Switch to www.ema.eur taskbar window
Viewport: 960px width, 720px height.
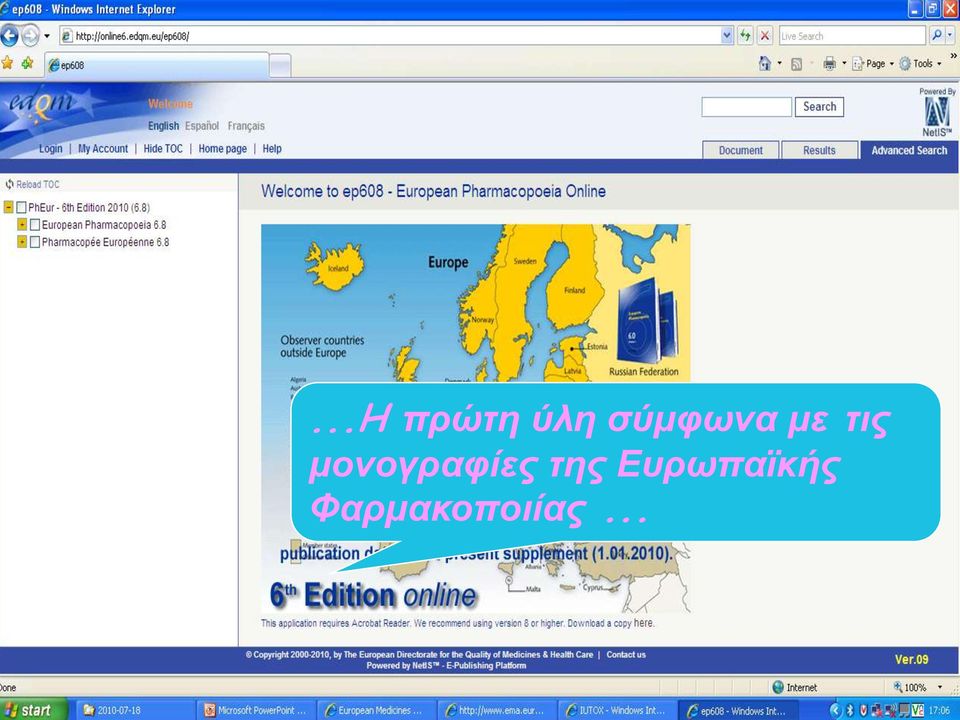[498, 710]
